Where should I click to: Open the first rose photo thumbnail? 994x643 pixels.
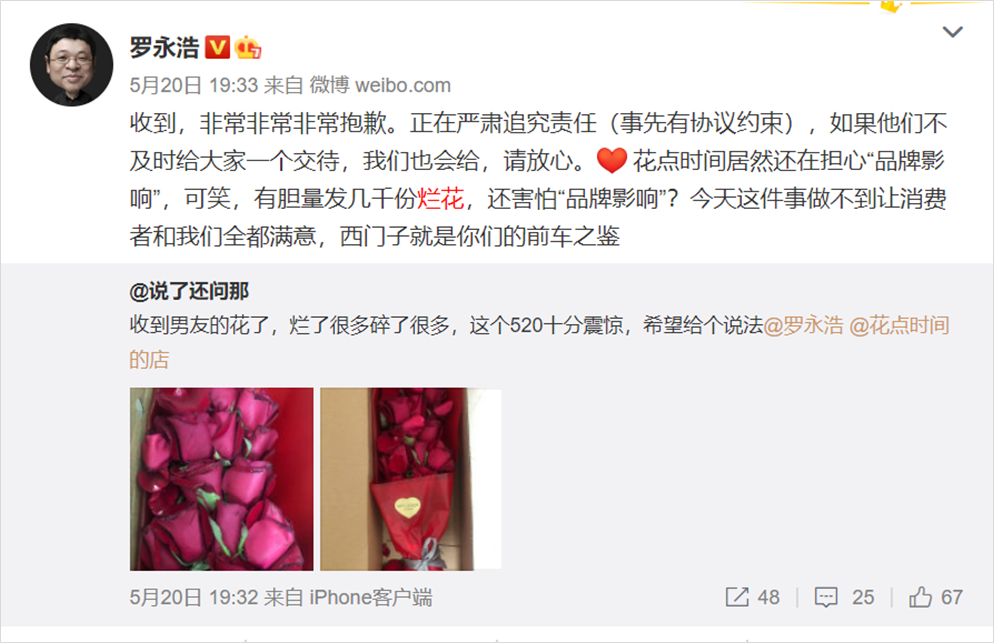point(221,479)
